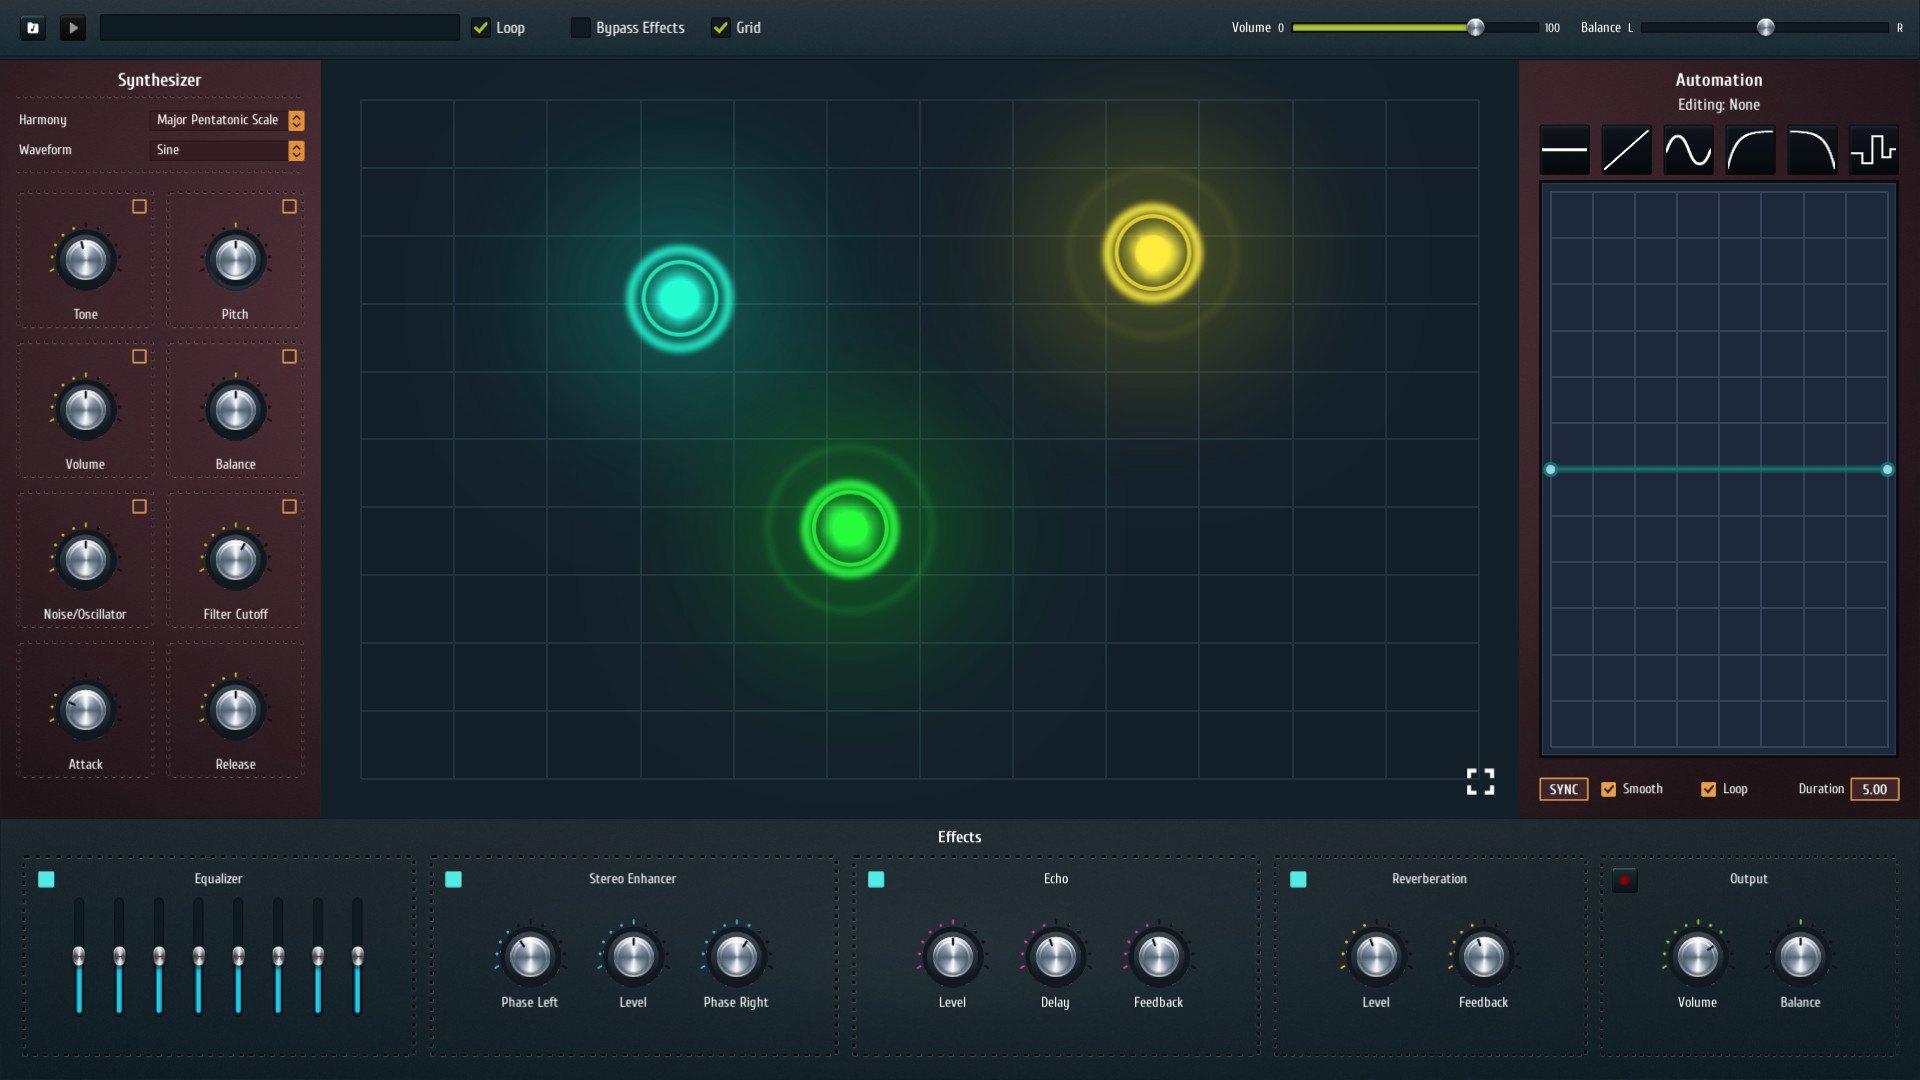Enable the Echo effect toggle square

click(x=877, y=878)
